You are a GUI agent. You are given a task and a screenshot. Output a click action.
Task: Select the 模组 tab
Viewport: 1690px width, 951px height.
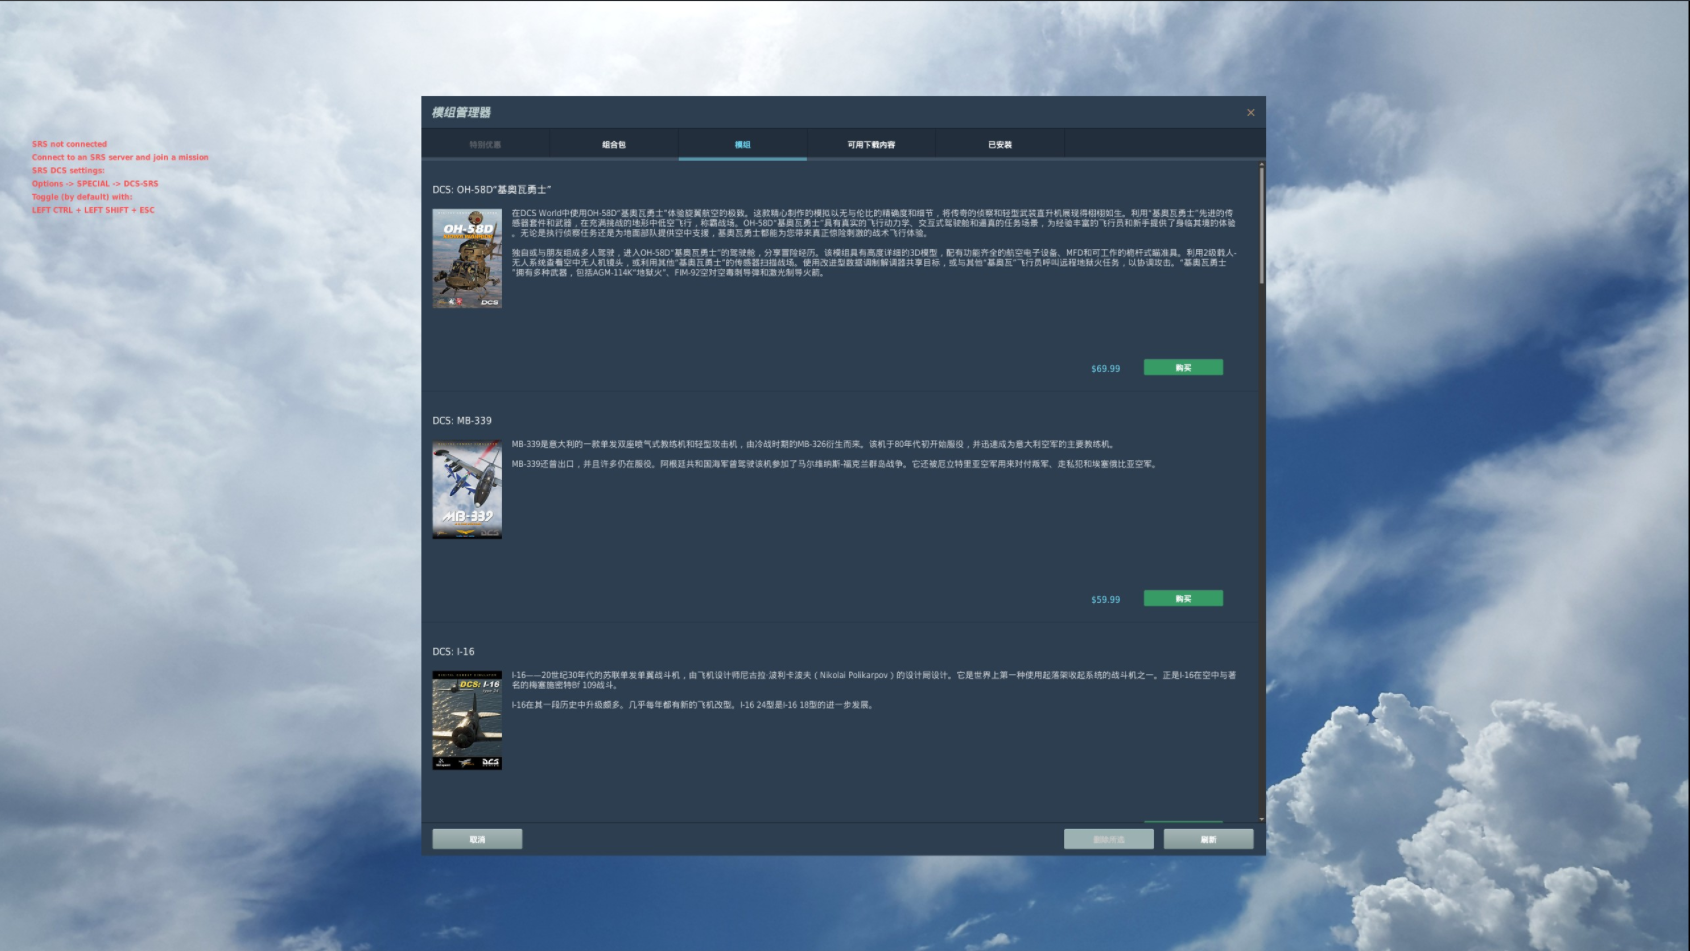(x=742, y=145)
